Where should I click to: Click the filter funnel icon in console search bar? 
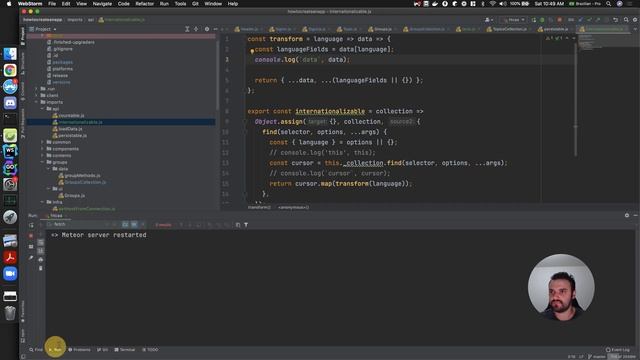point(246,225)
